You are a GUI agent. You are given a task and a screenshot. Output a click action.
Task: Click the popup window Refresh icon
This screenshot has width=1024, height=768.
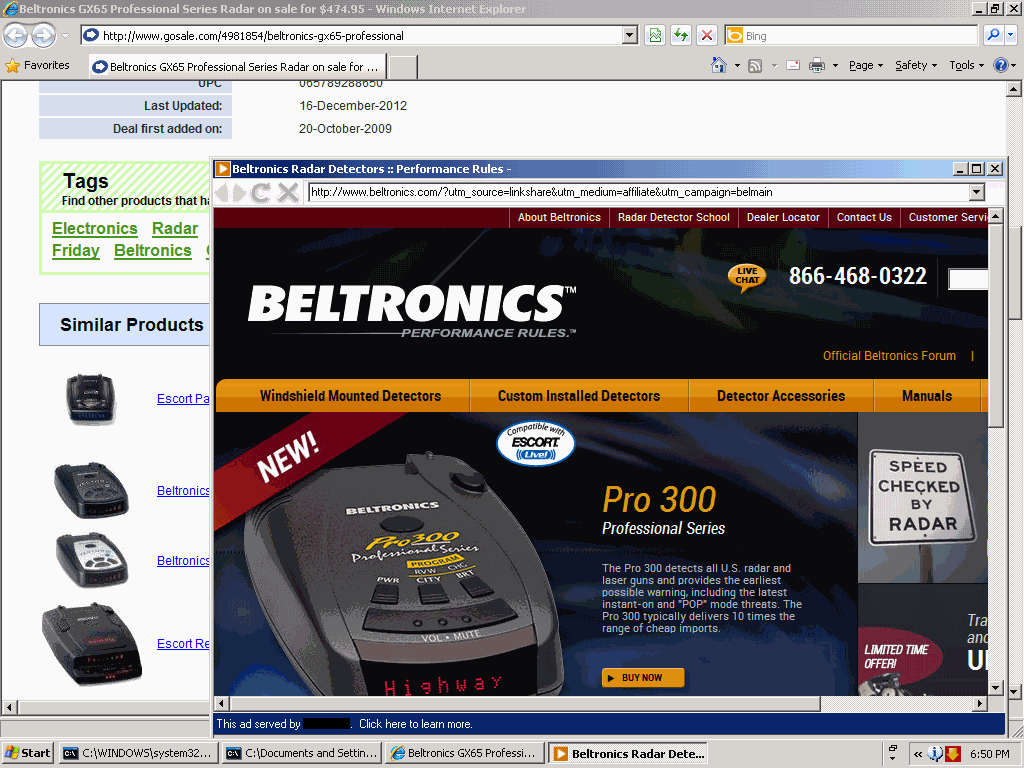point(261,193)
